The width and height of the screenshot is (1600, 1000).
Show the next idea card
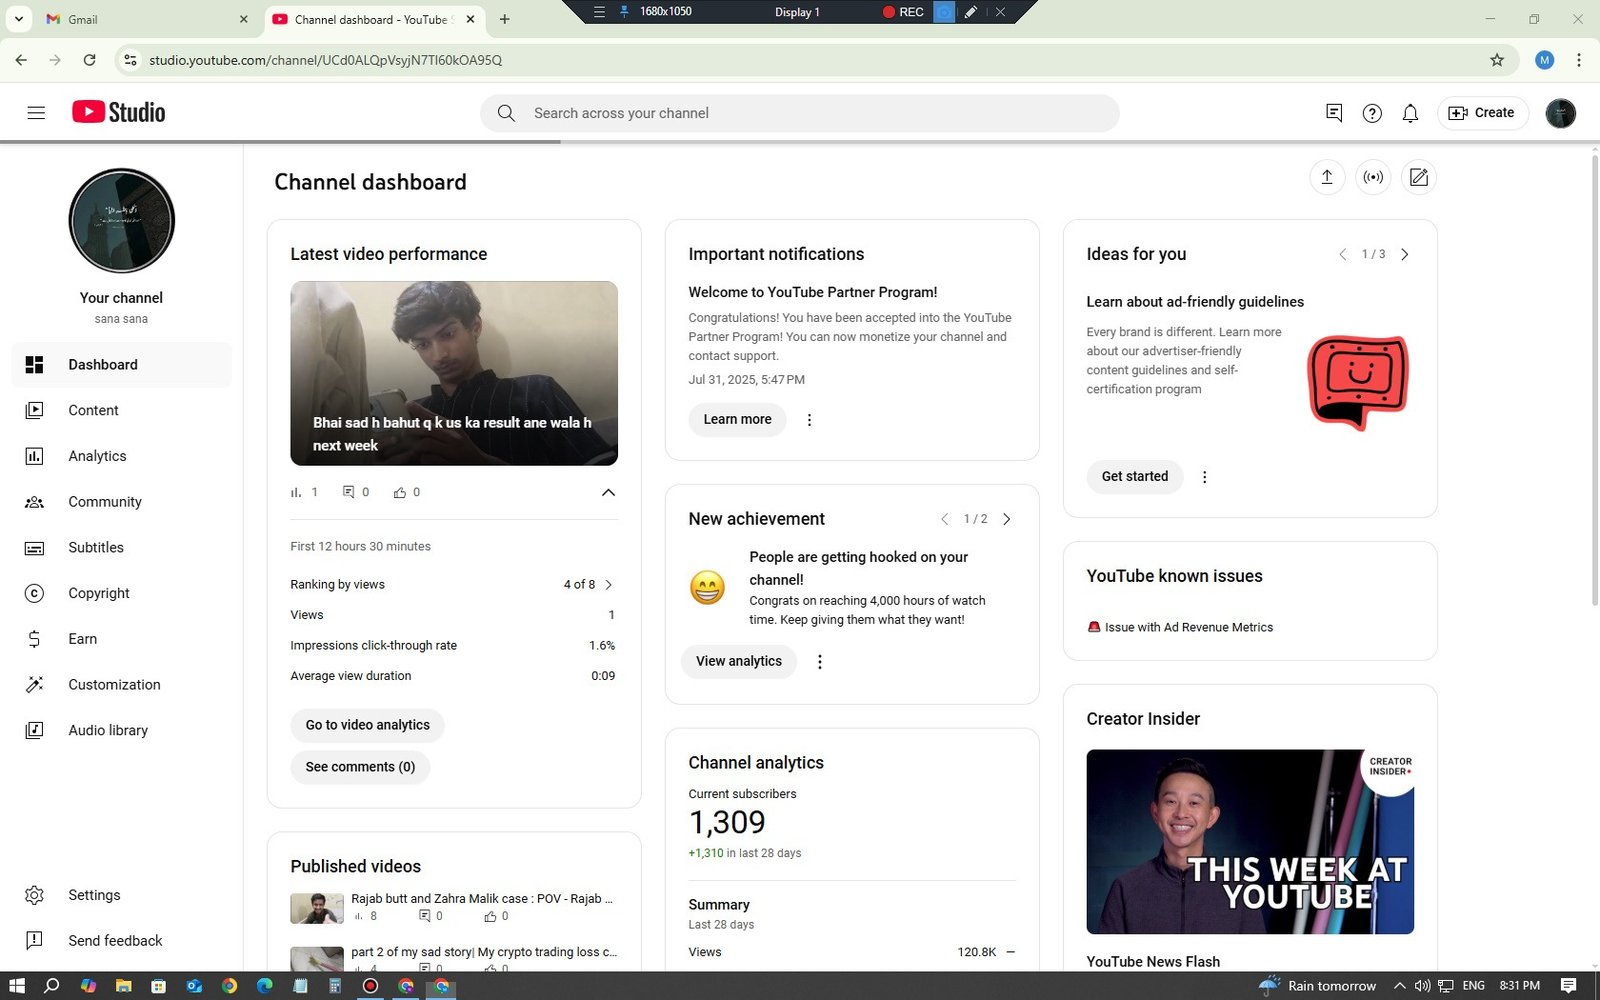[x=1404, y=255]
